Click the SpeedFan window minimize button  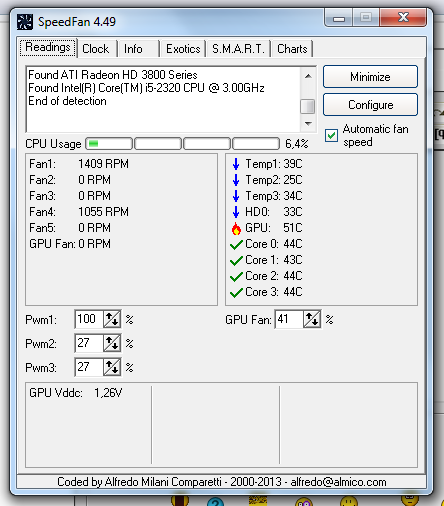point(339,18)
